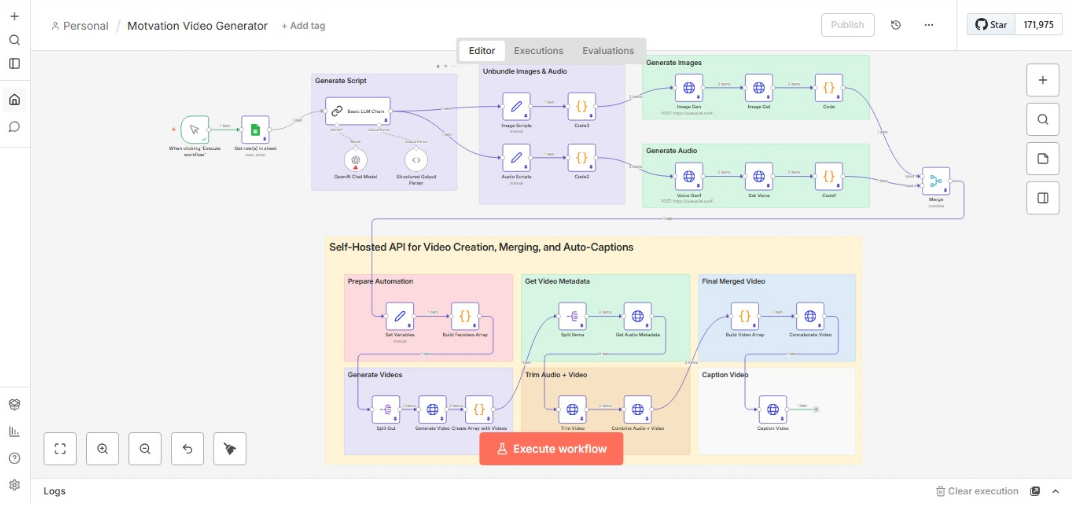Screen dimensions: 1078x510
Task: Open workflow version history
Action: 896,25
